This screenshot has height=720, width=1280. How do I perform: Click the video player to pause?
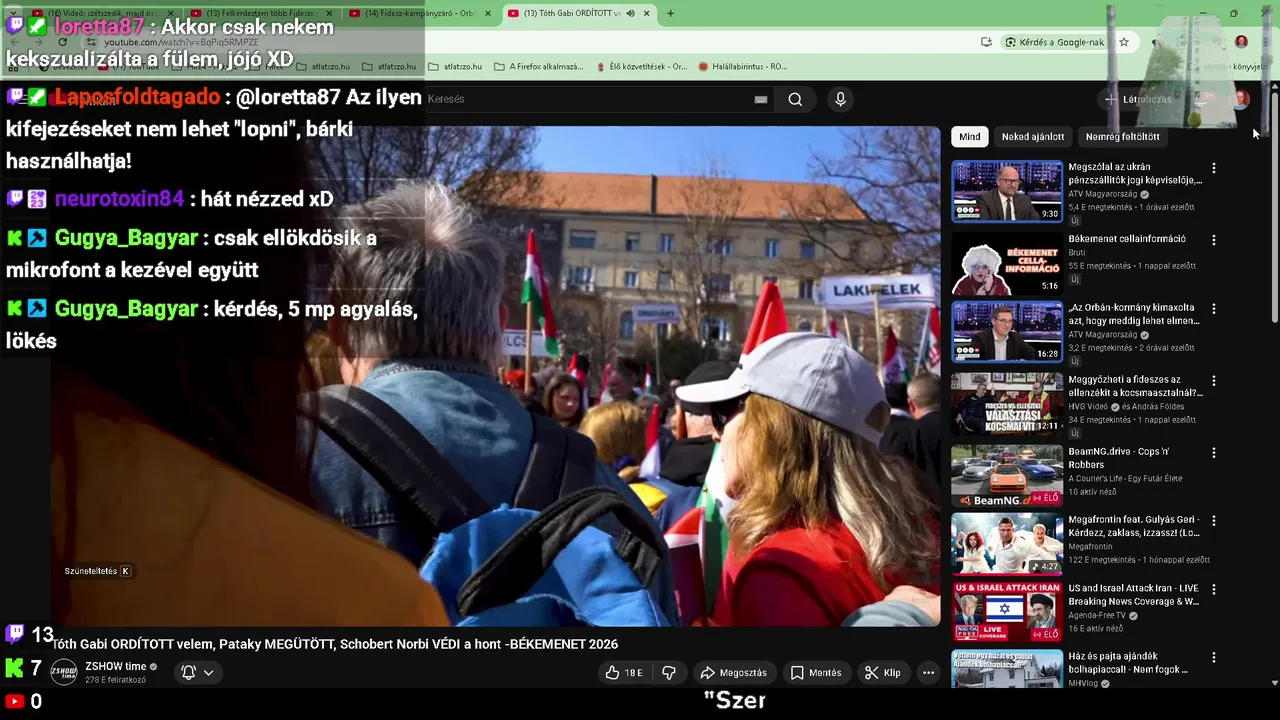tap(495, 376)
